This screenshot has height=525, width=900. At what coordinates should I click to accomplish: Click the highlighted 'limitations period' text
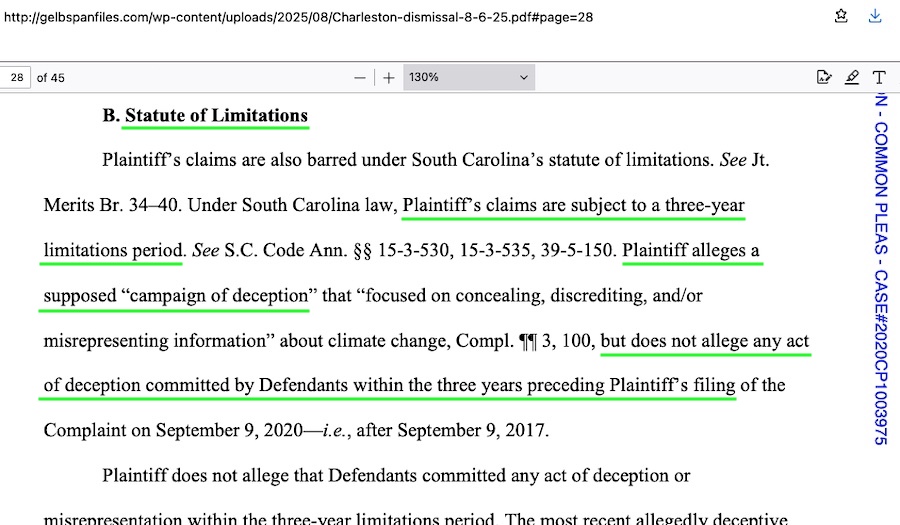click(x=113, y=250)
